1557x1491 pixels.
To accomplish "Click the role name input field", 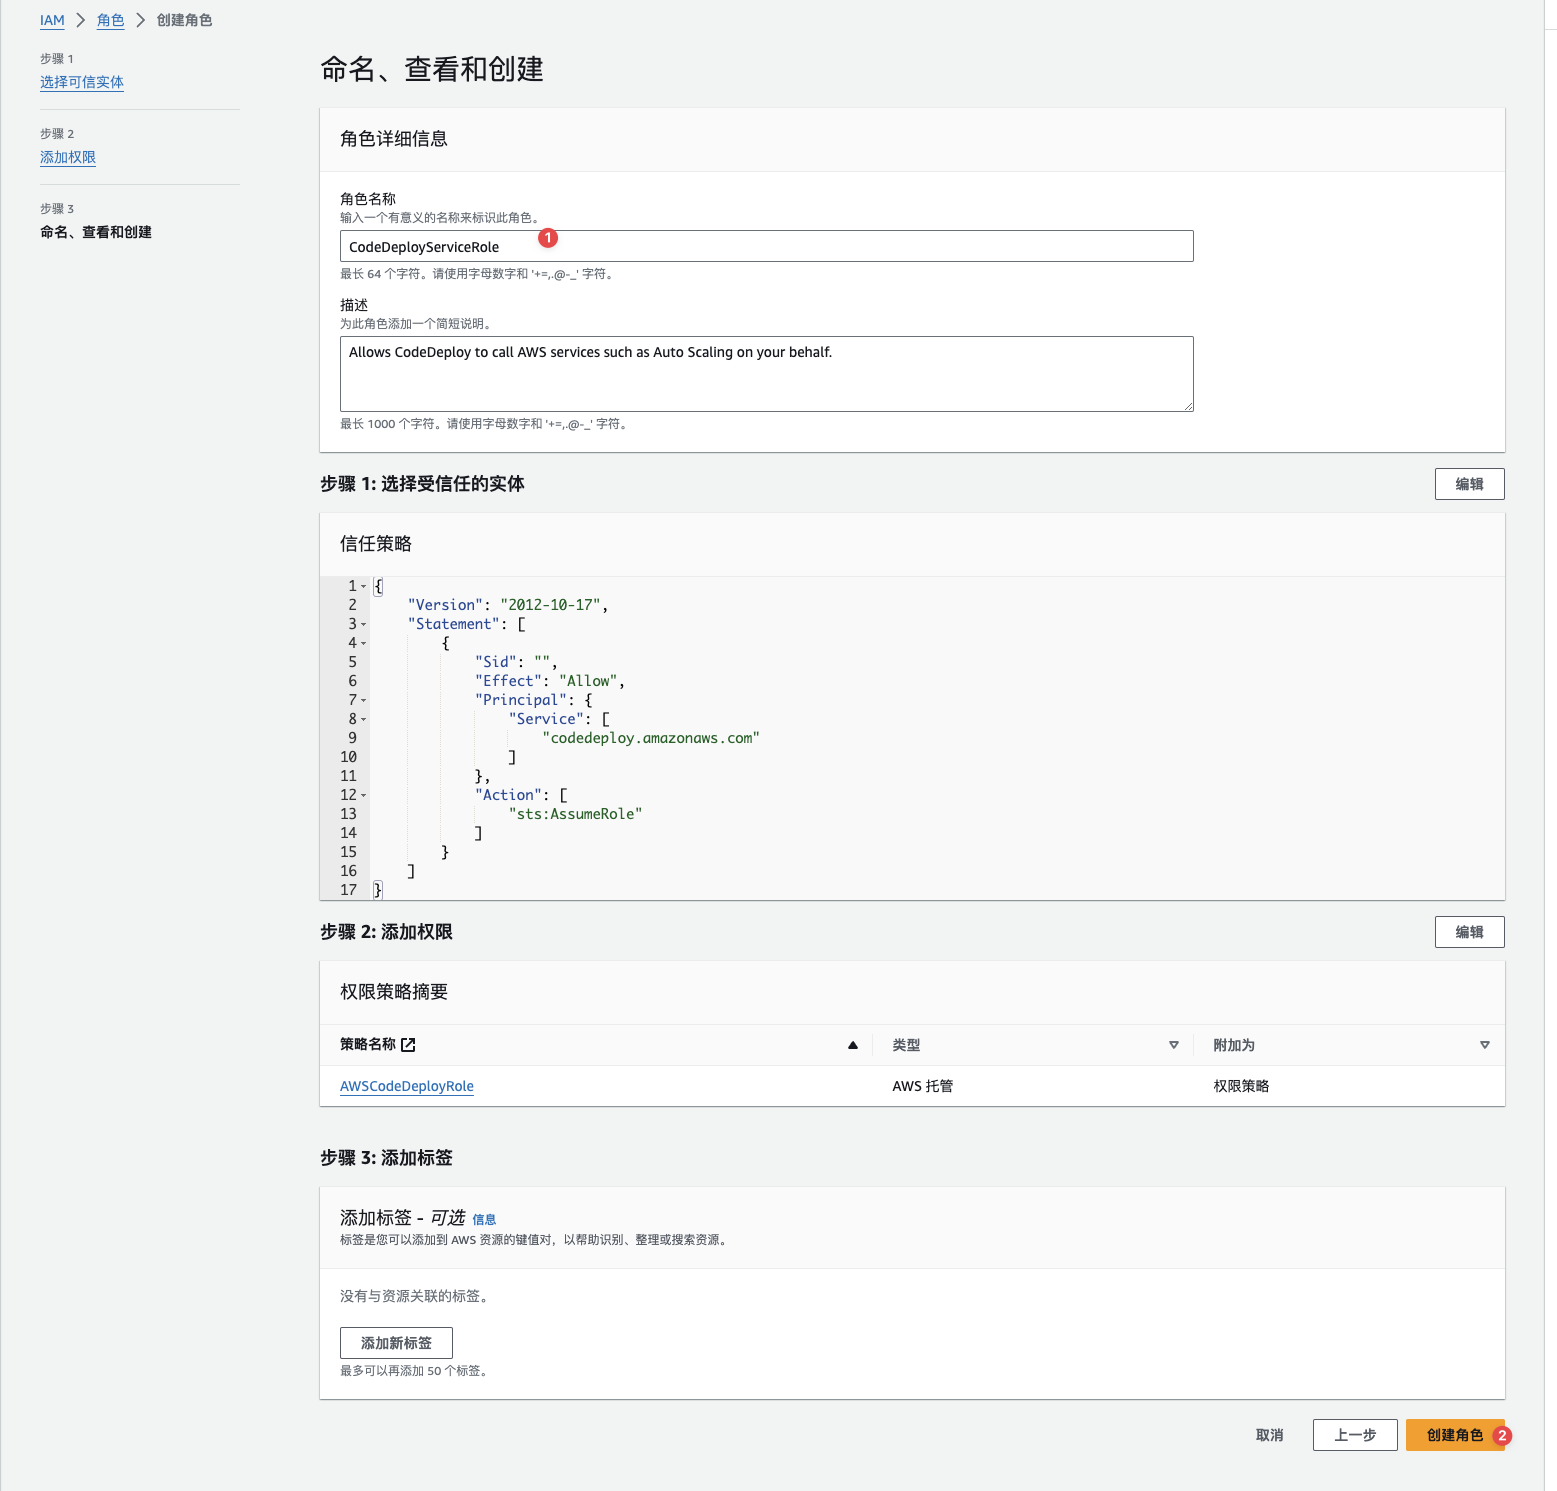I will 766,246.
